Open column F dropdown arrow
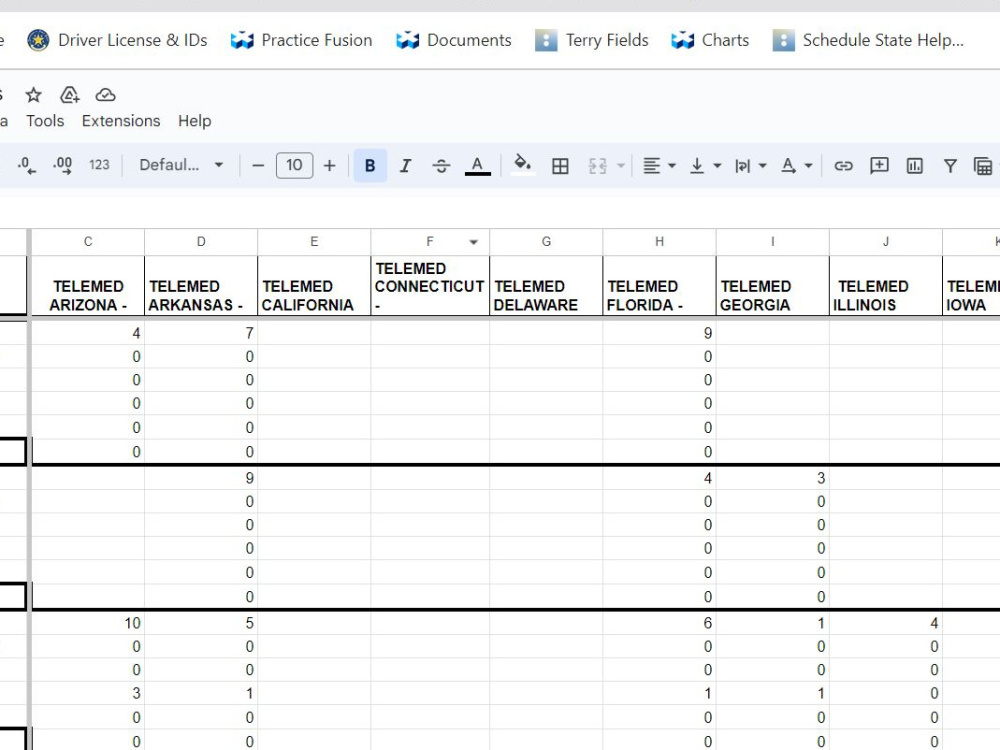Screen dimensions: 1000x750 pyautogui.click(x=473, y=242)
